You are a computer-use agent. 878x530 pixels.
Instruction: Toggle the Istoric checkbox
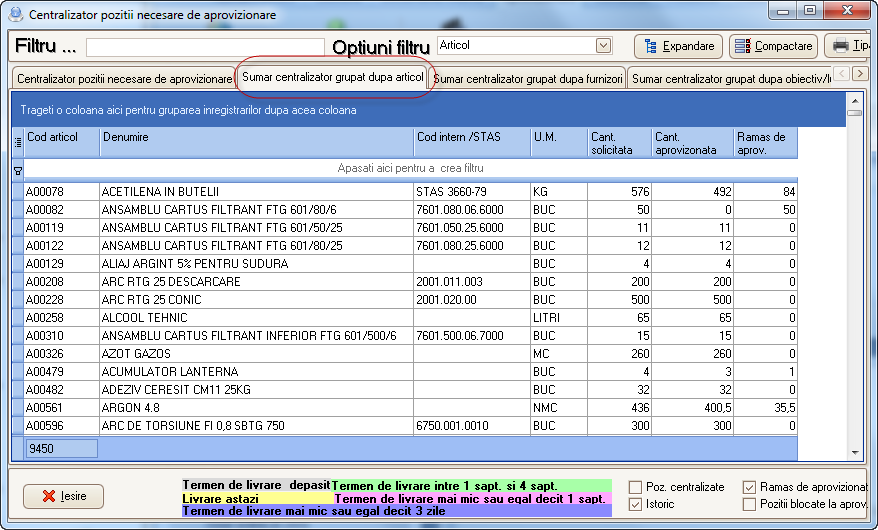tap(635, 504)
